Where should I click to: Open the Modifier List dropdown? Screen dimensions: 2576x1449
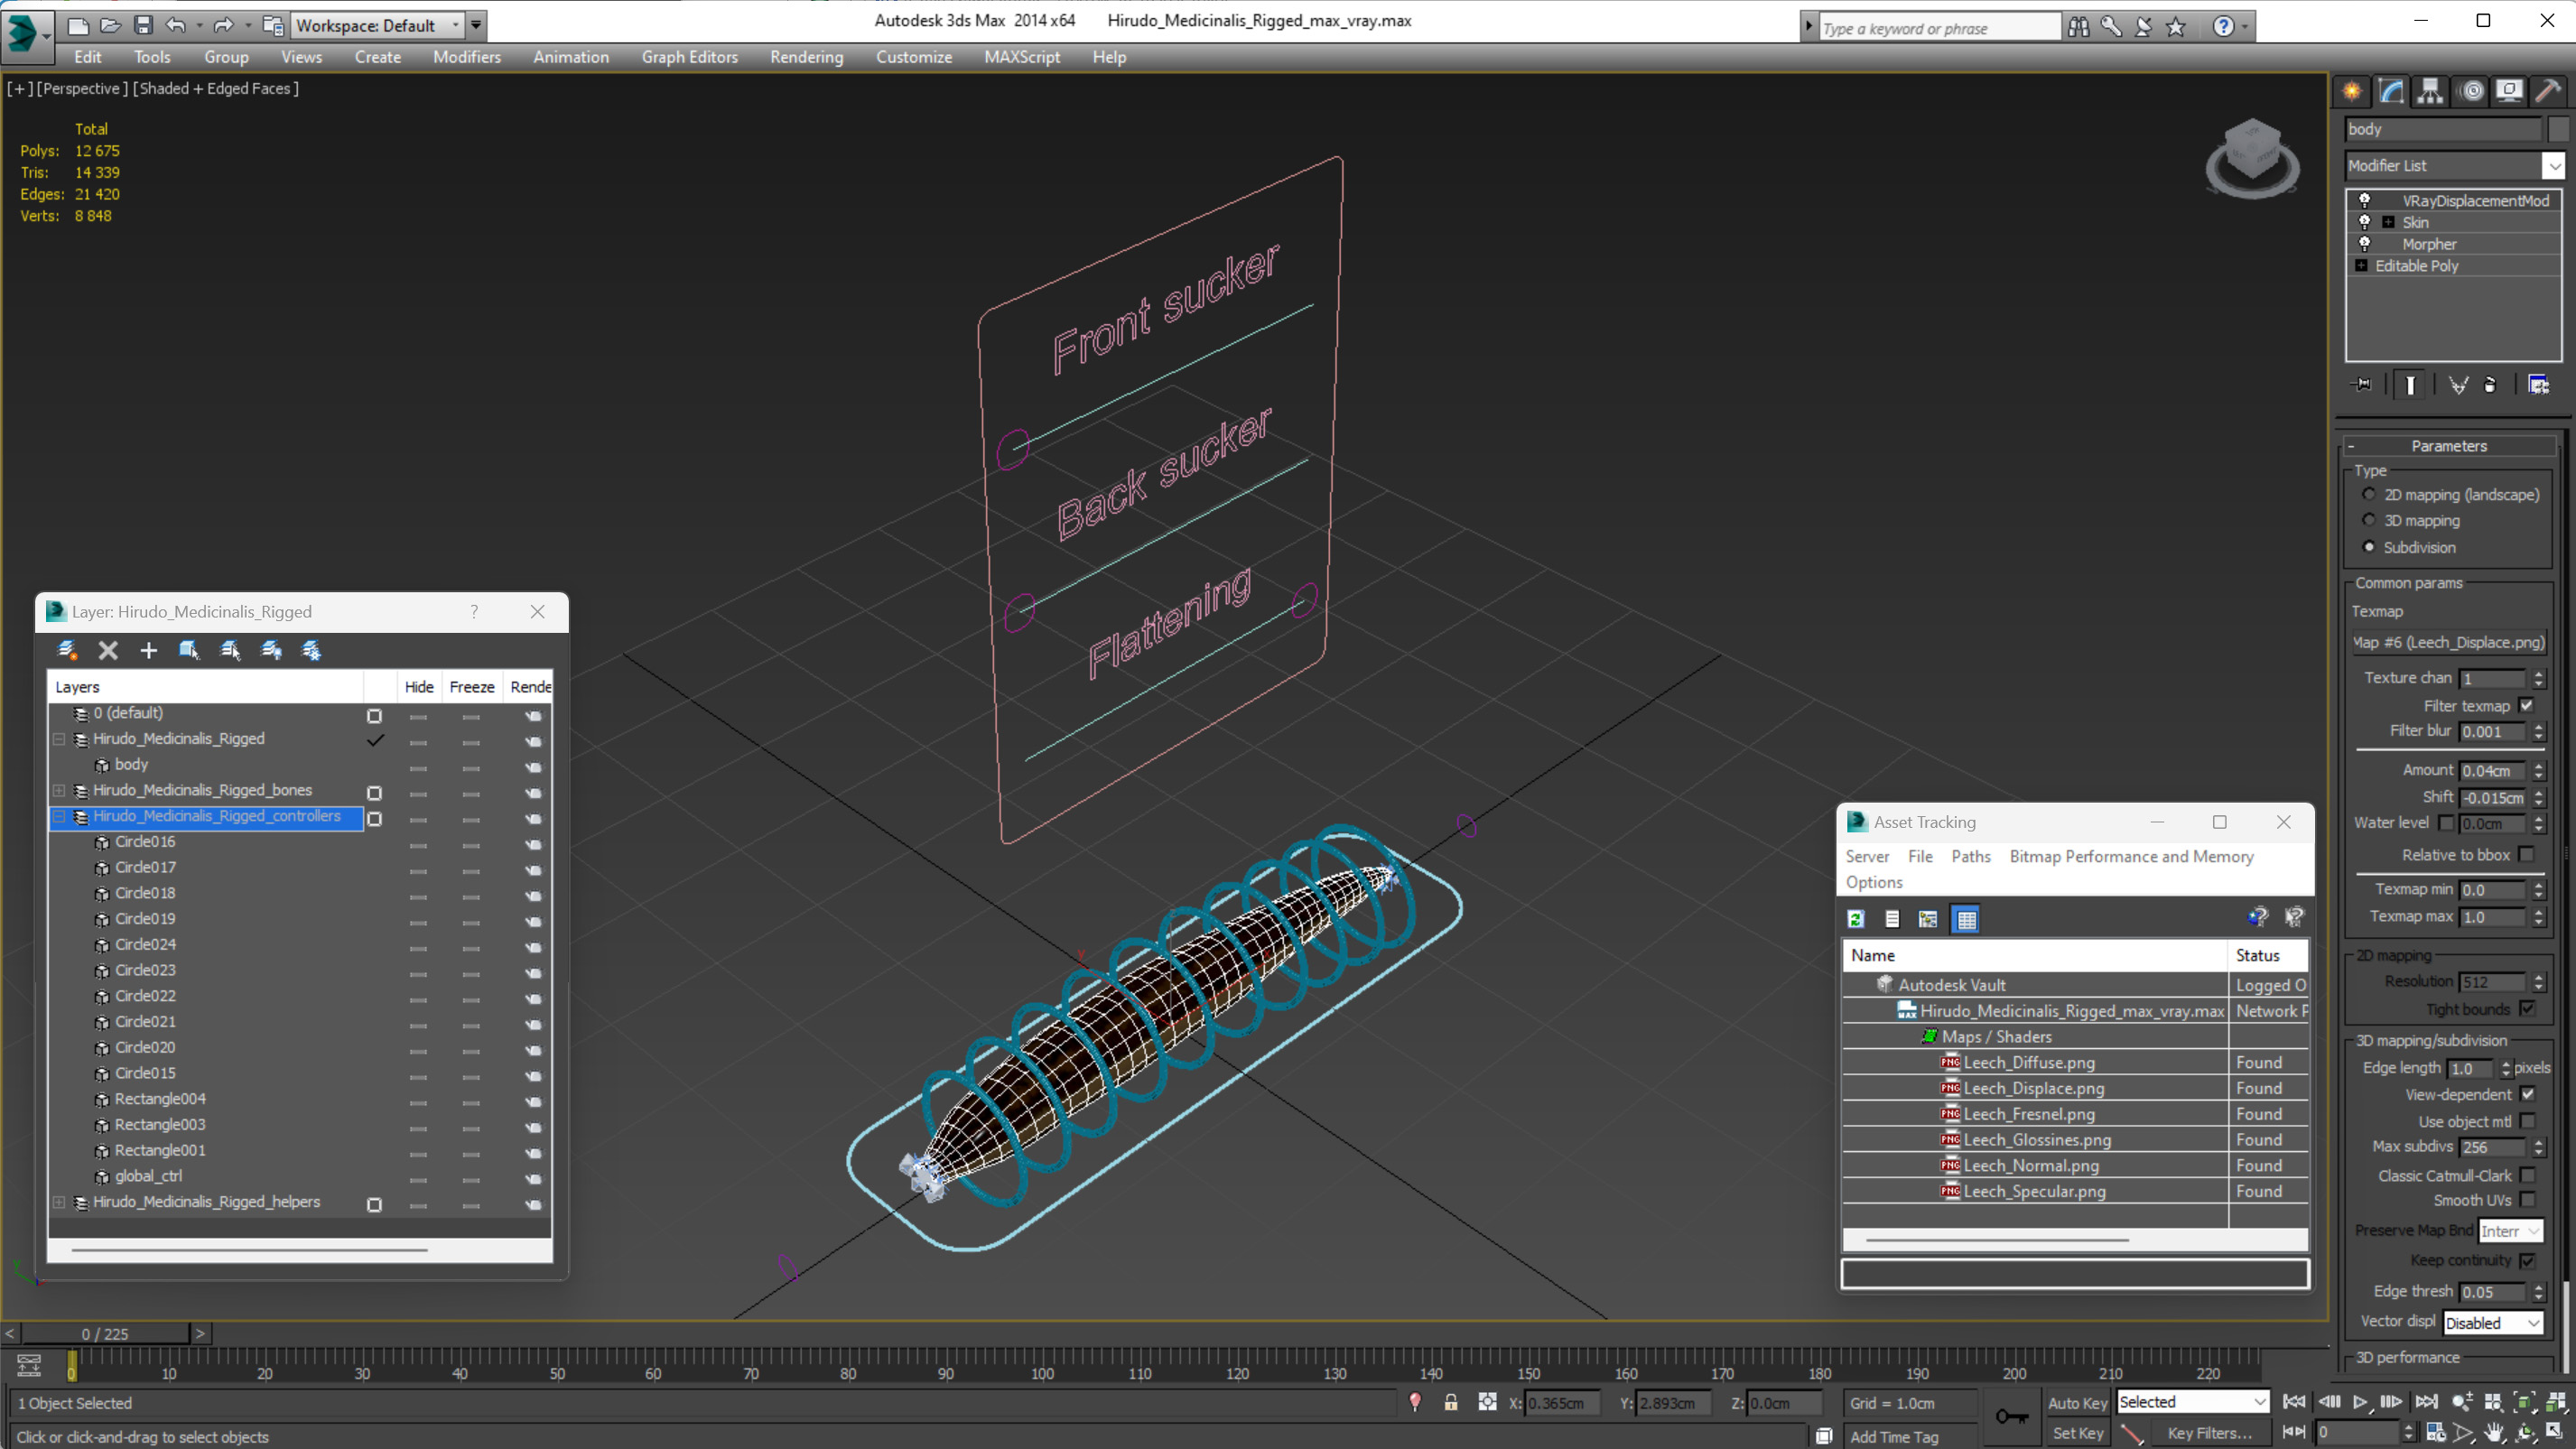click(2554, 165)
